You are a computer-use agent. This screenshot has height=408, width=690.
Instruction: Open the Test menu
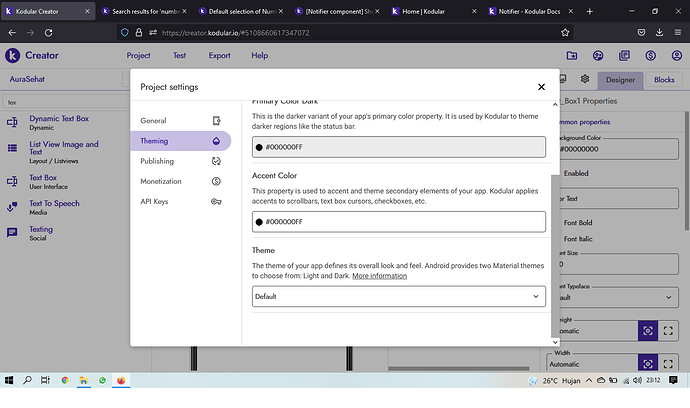click(x=179, y=55)
